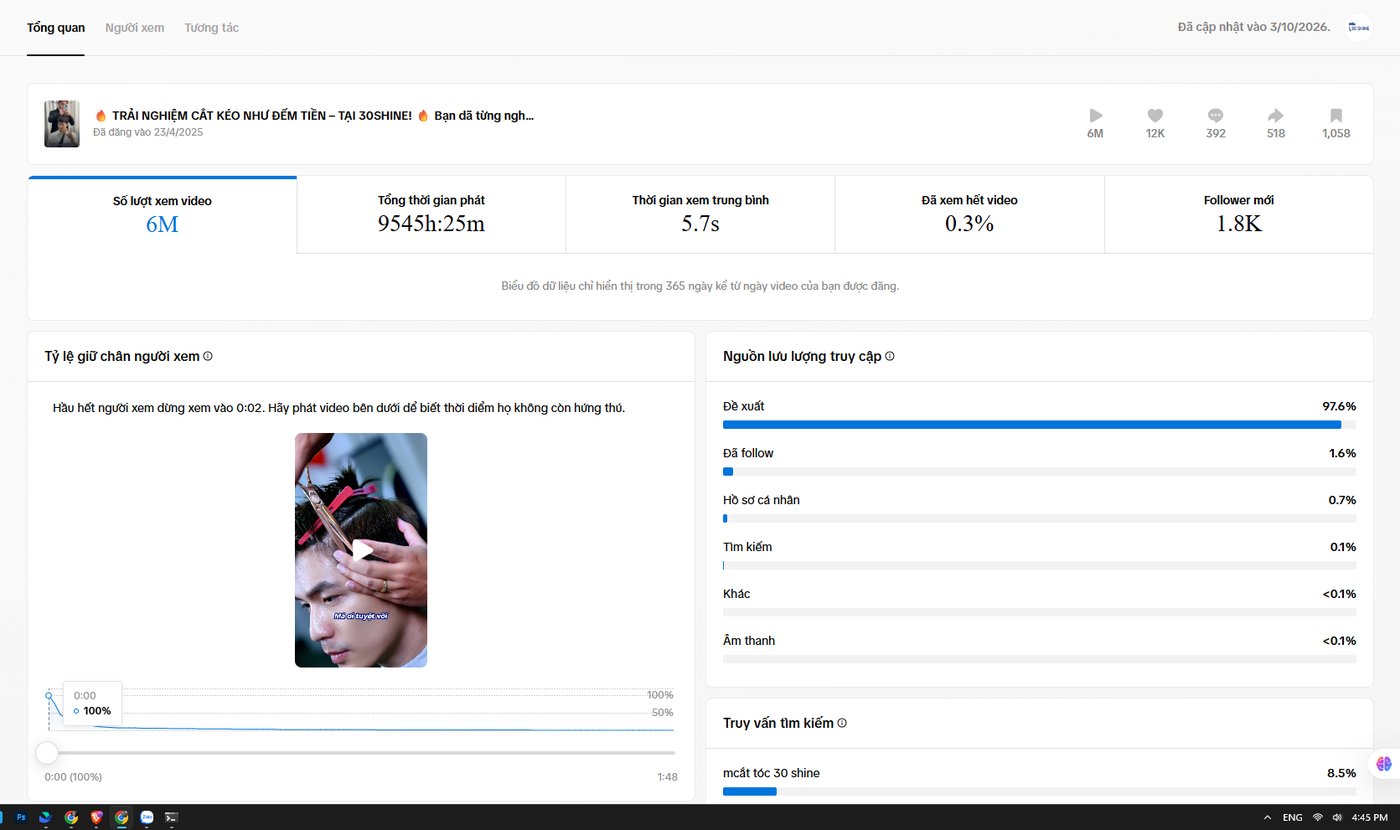Open the volume control in system tray
This screenshot has height=830, width=1400.
pyautogui.click(x=1337, y=817)
